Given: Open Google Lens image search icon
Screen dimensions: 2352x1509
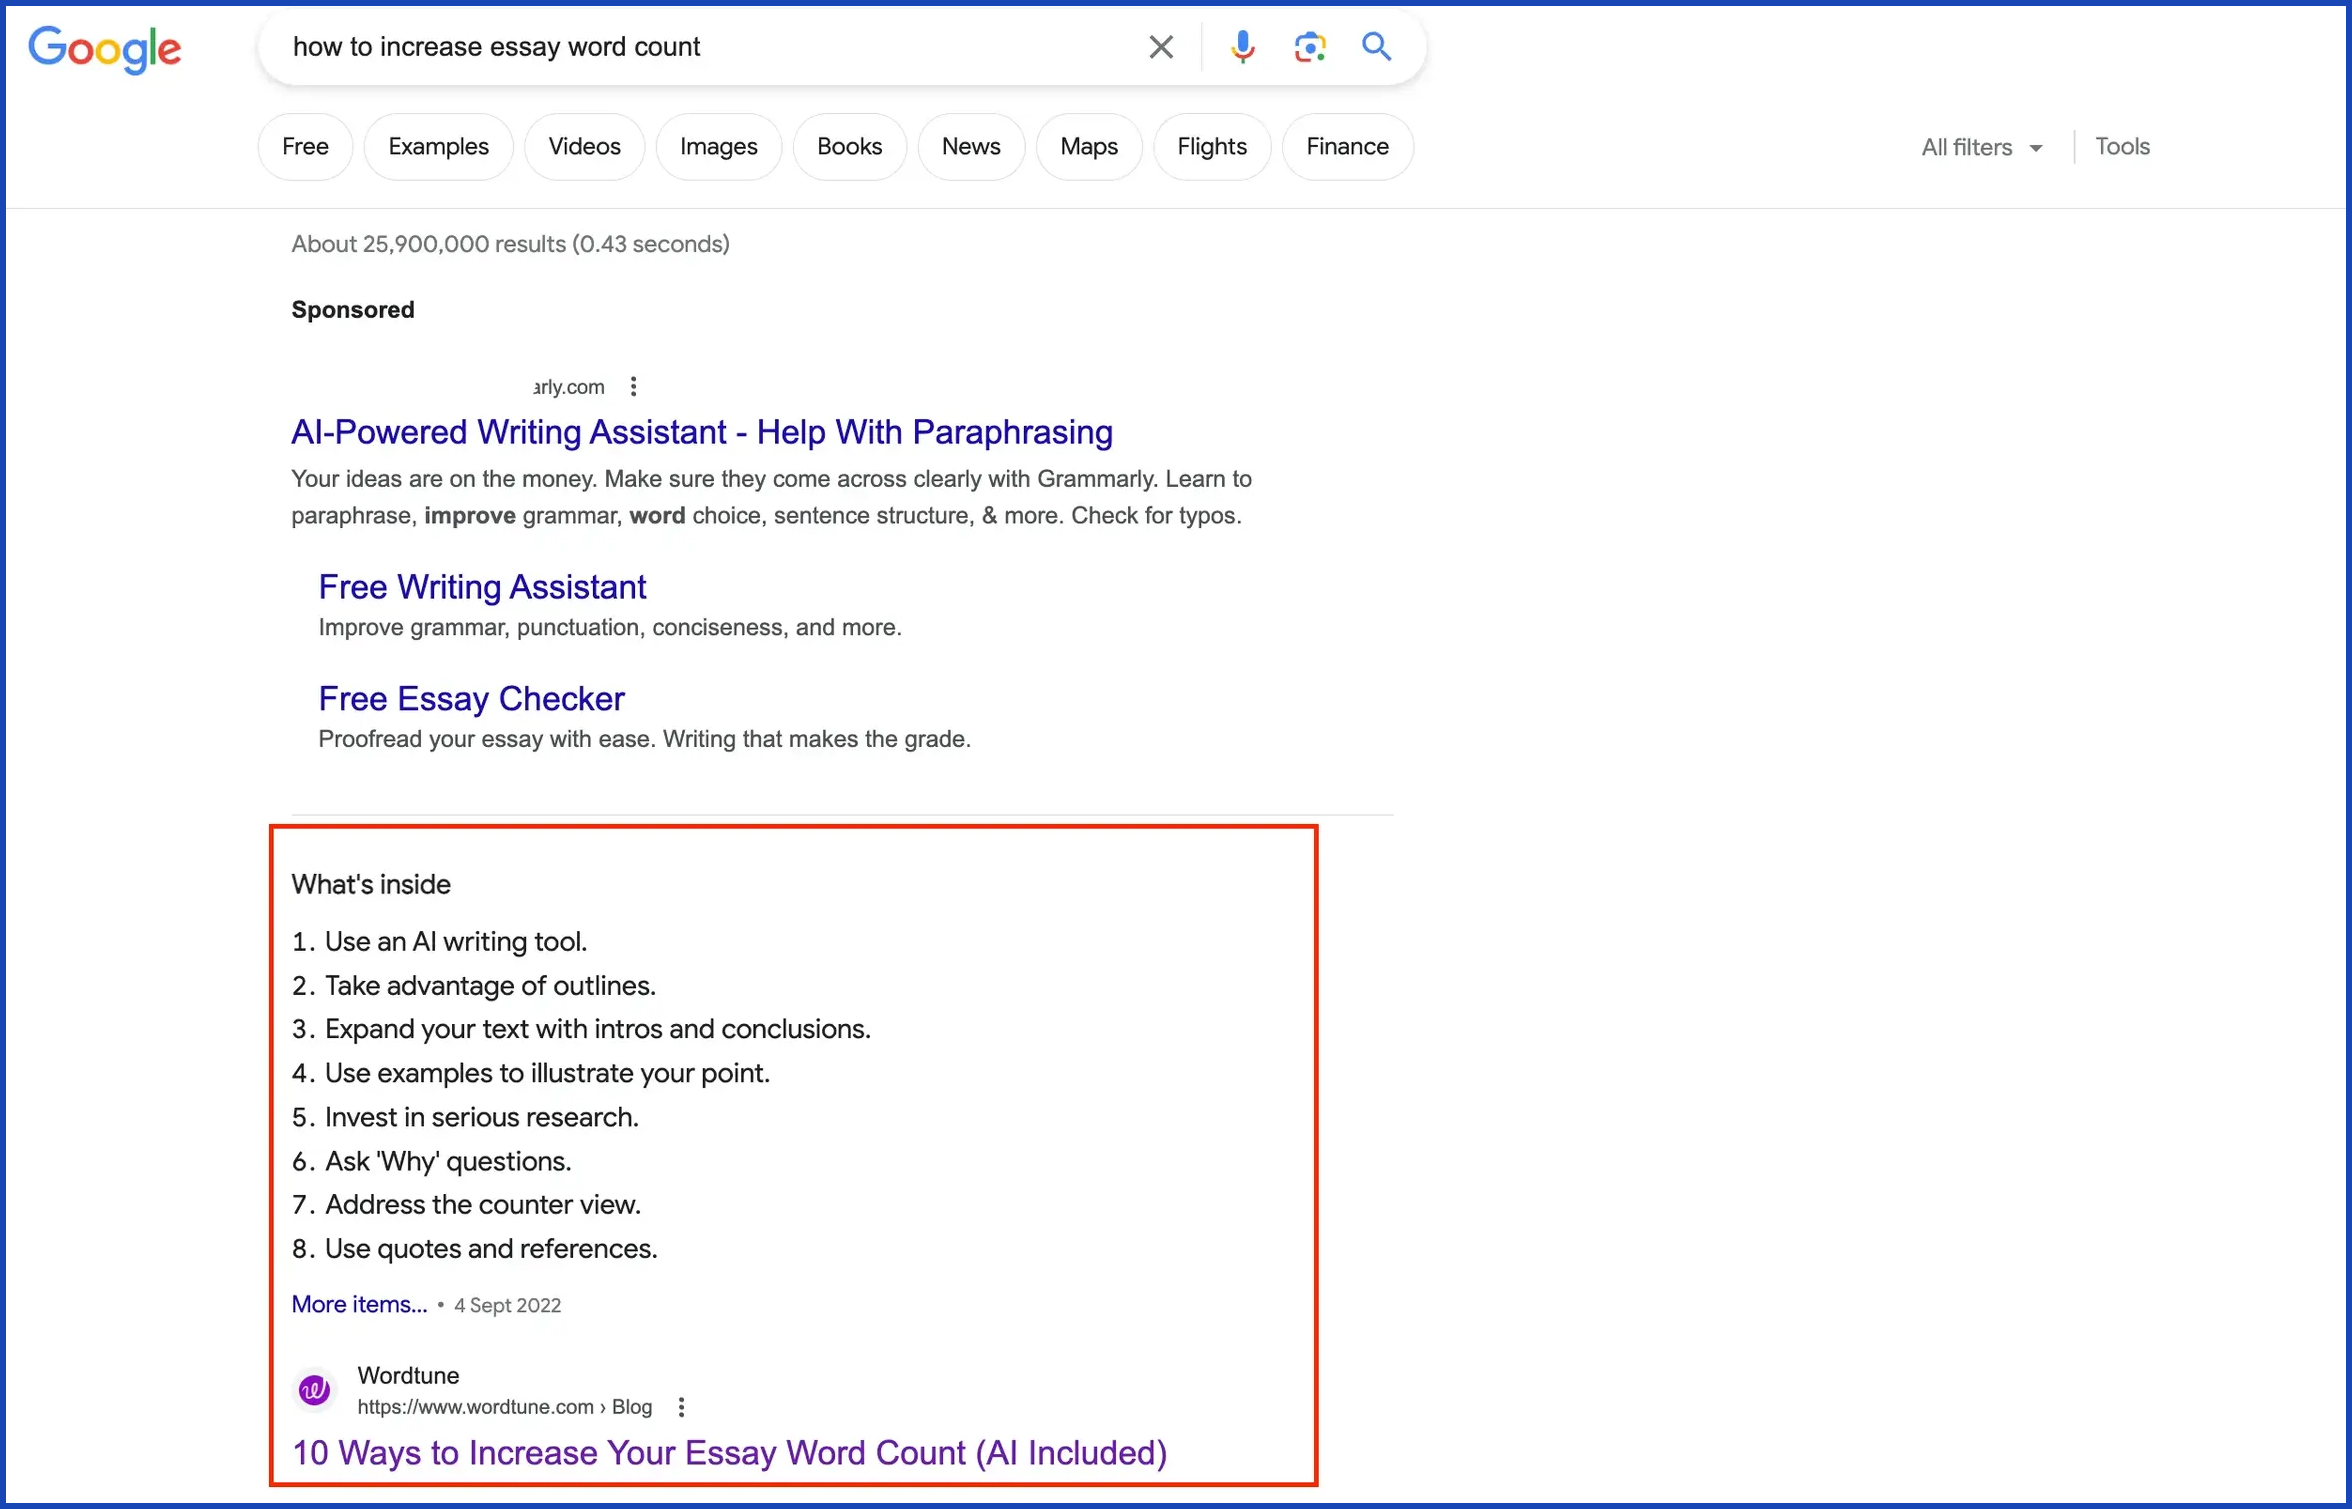Looking at the screenshot, I should pyautogui.click(x=1309, y=47).
